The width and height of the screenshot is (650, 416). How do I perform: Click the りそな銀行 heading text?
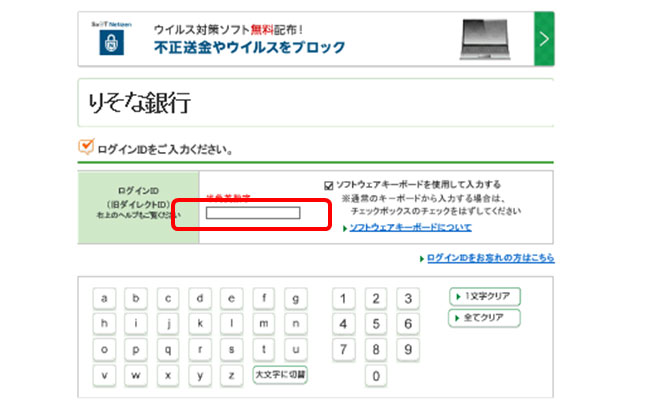pos(139,103)
